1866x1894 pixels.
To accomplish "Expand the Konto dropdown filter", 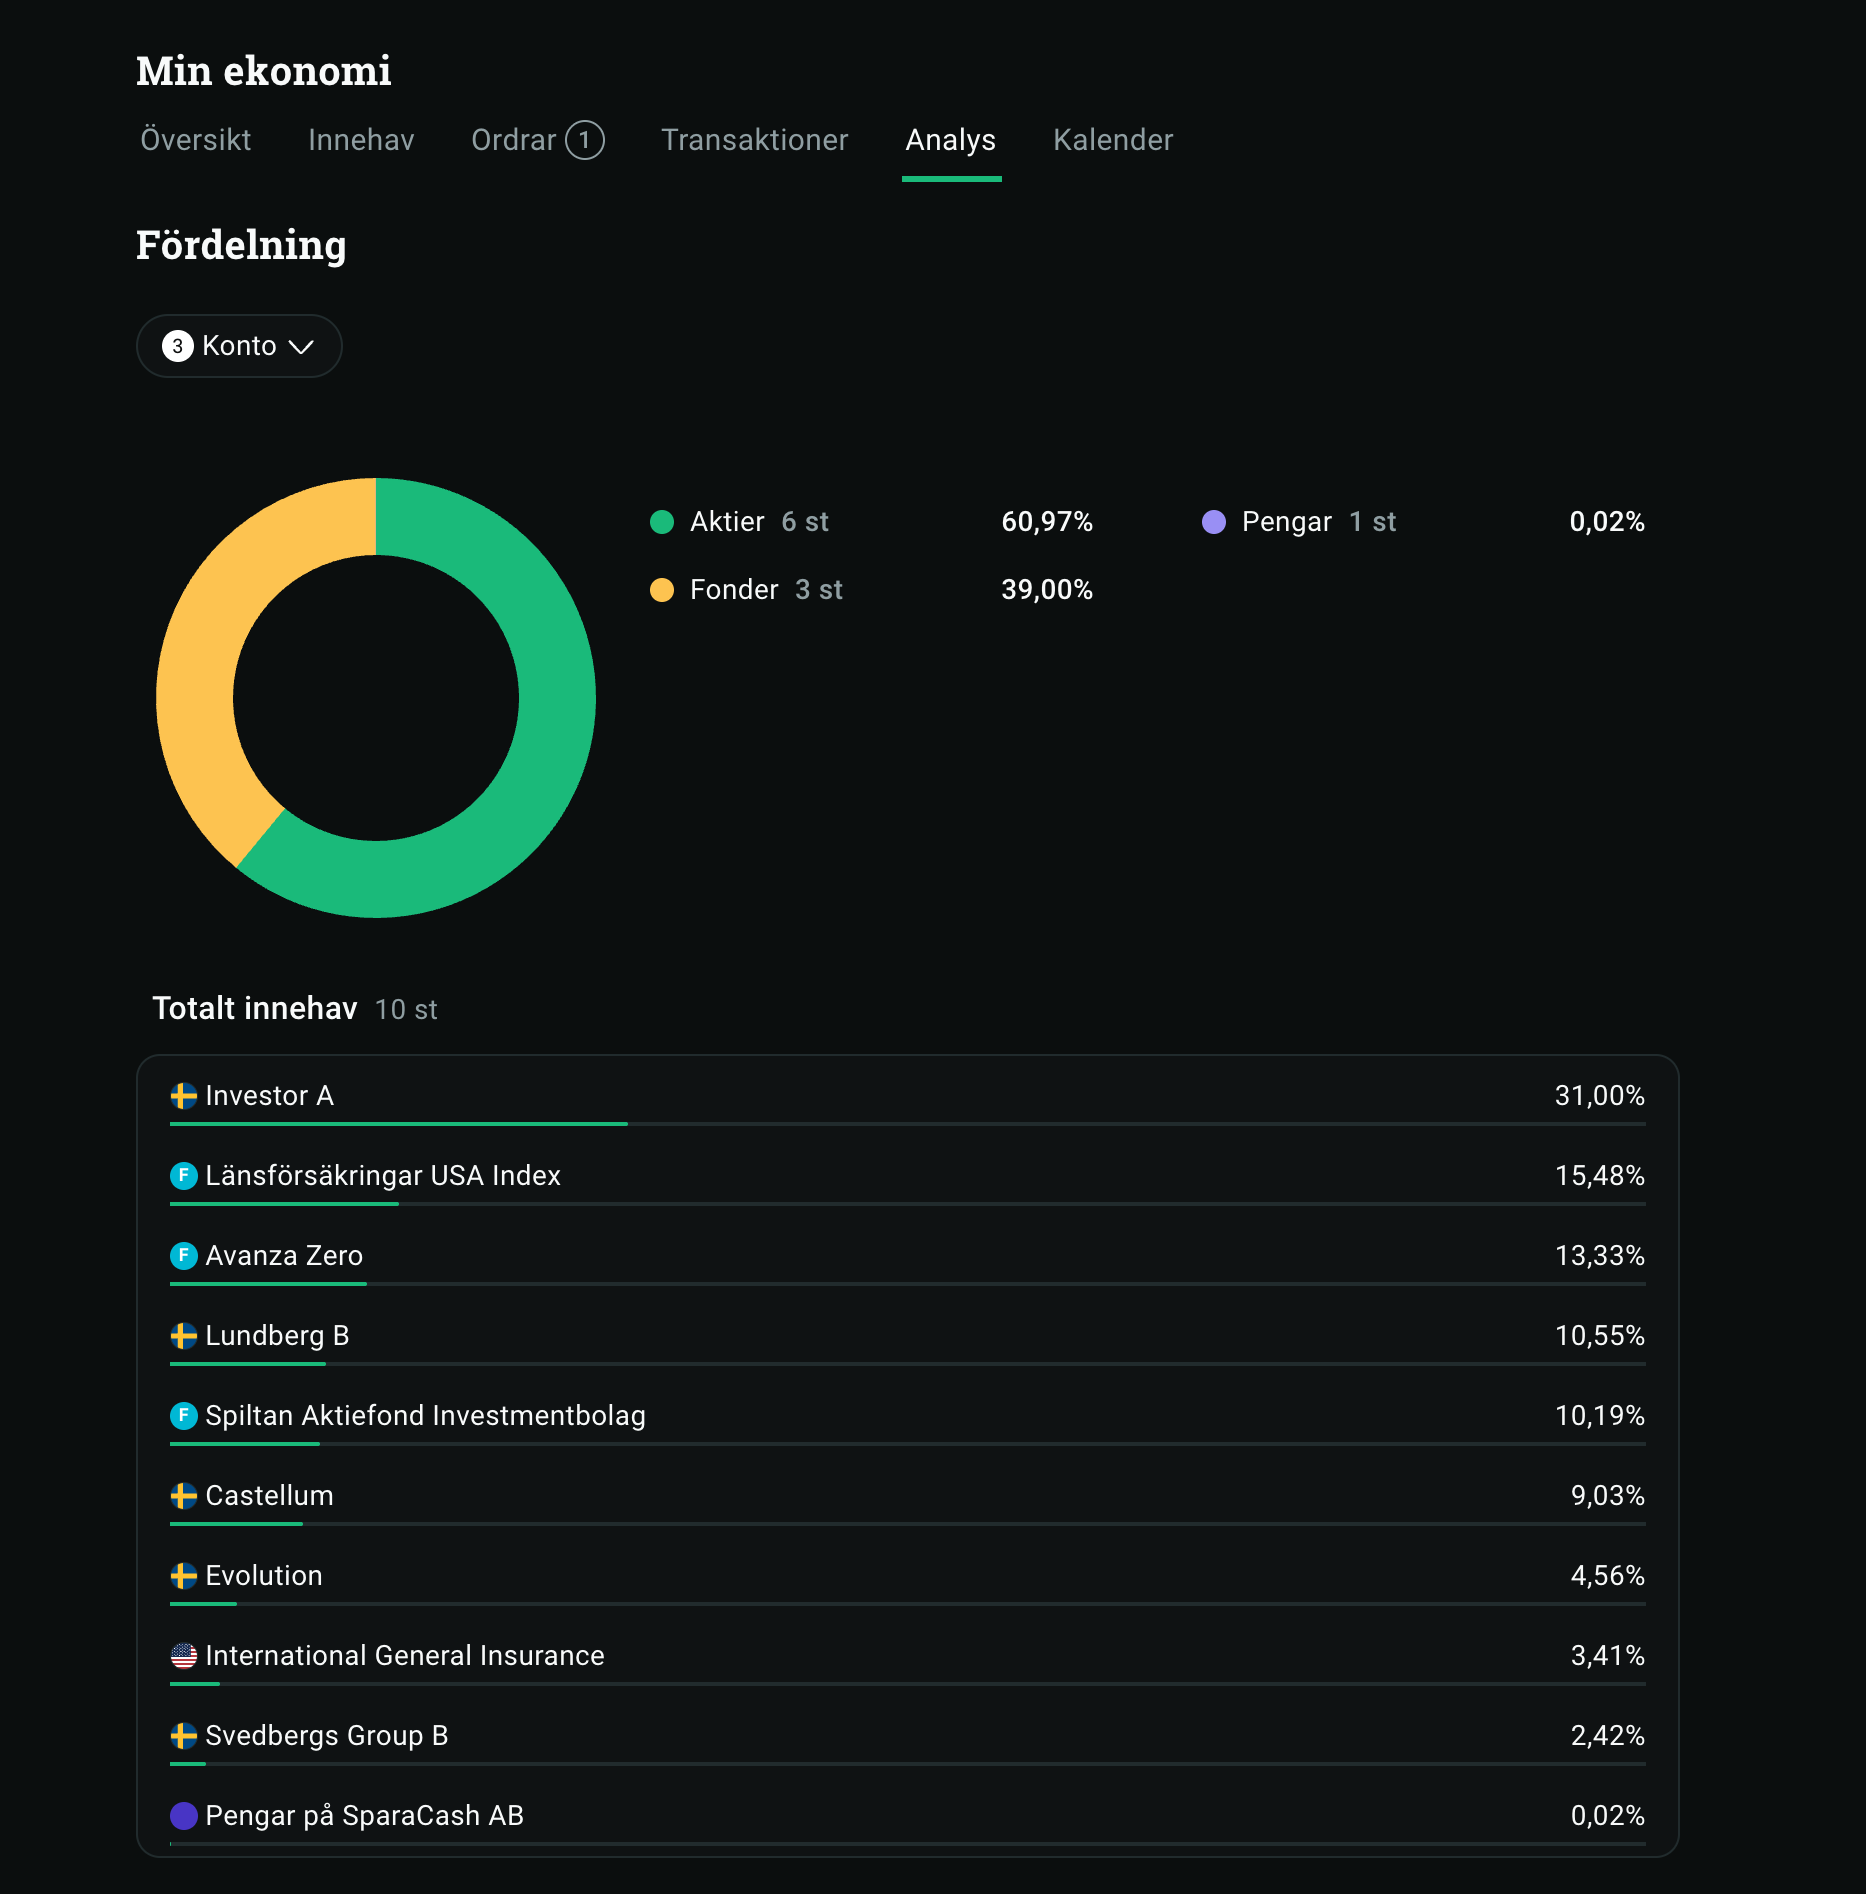I will [x=239, y=346].
